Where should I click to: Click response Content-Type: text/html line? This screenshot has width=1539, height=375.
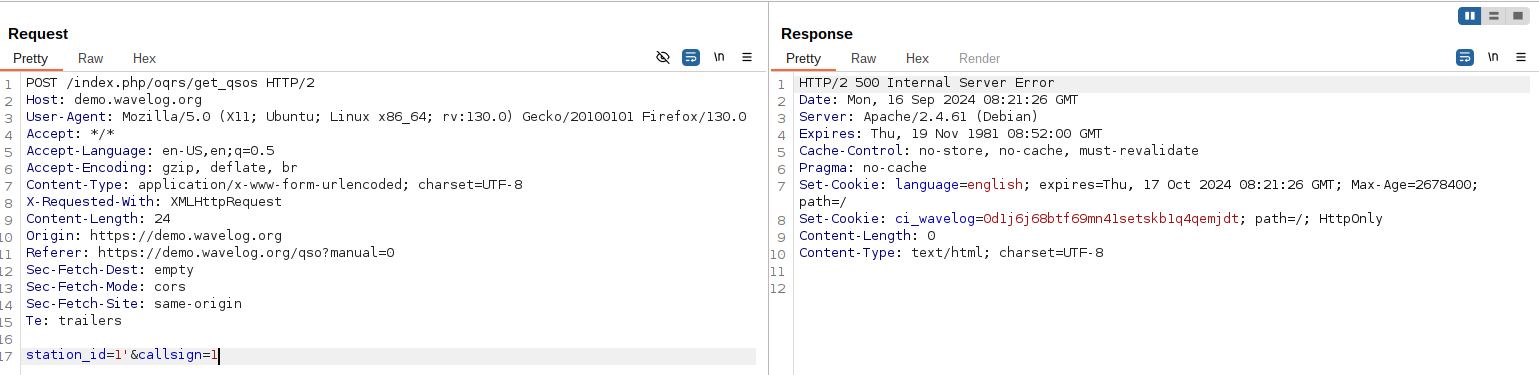(x=951, y=253)
